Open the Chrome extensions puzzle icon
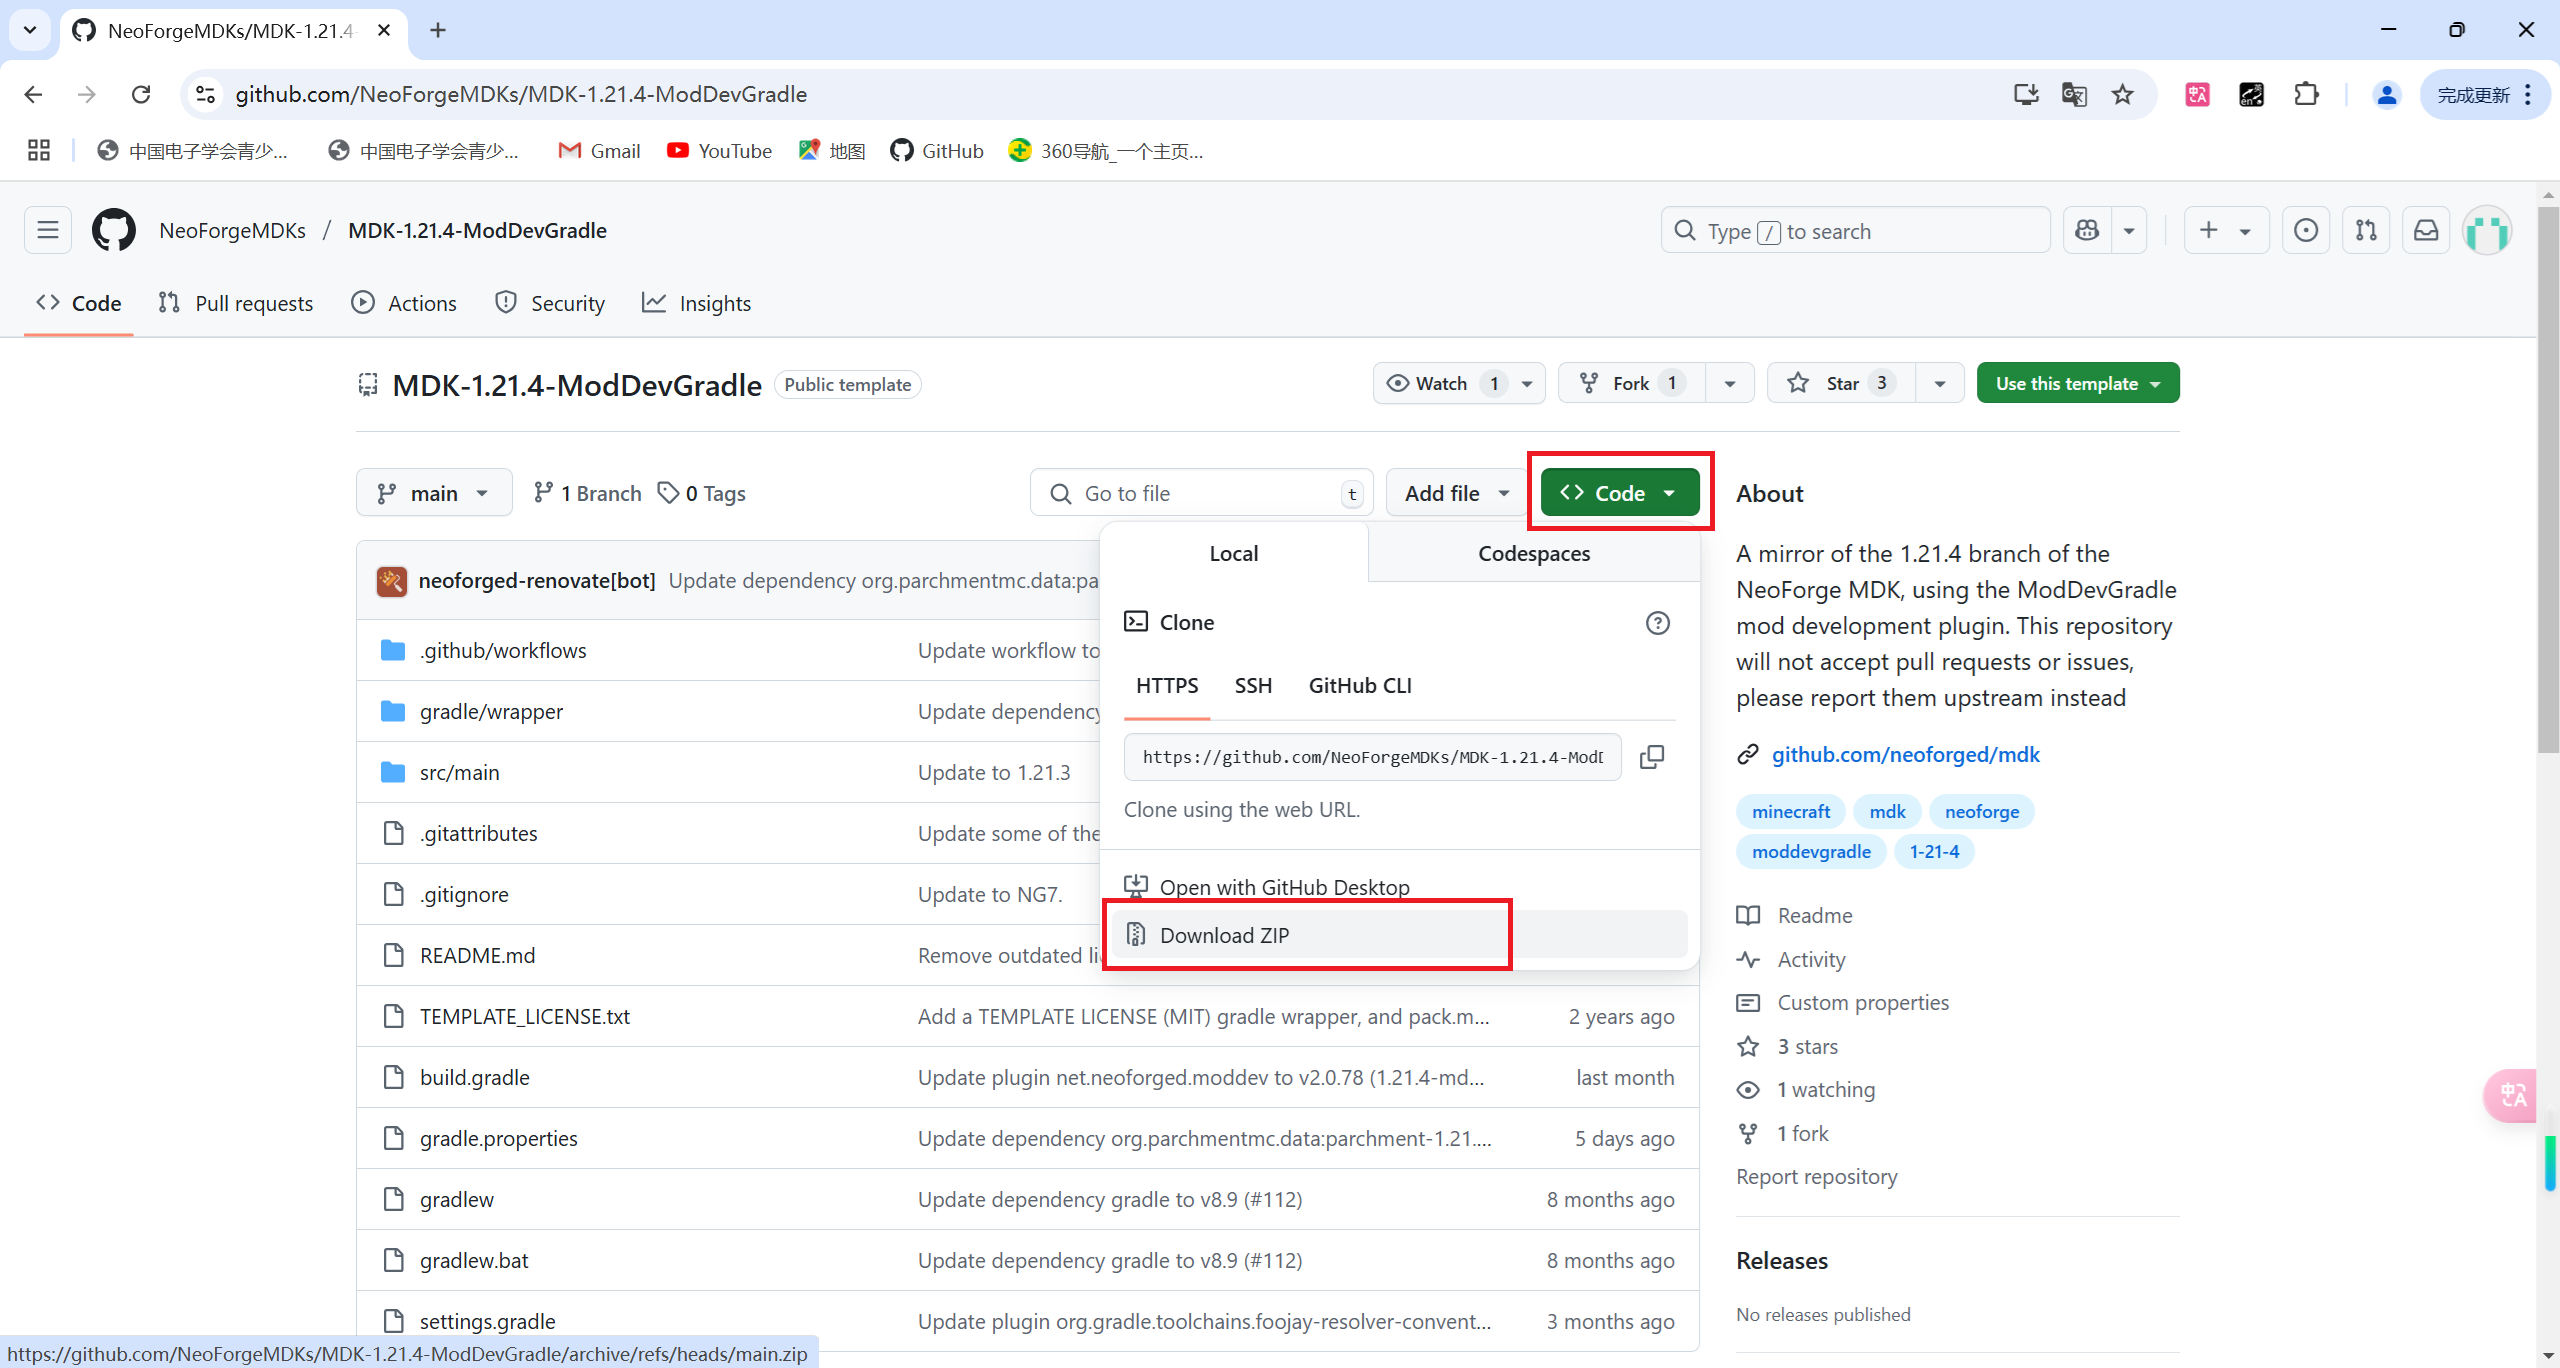 pos(2306,94)
